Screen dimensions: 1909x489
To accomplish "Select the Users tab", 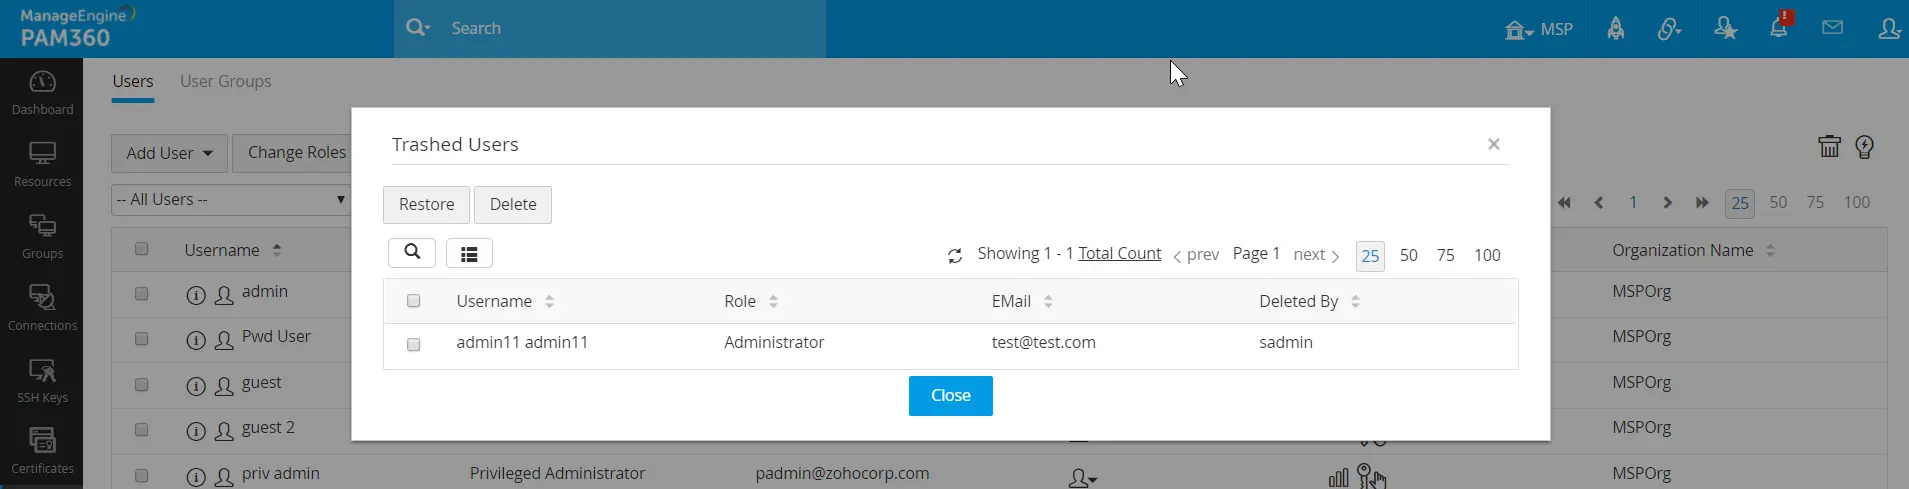I will click(x=133, y=81).
